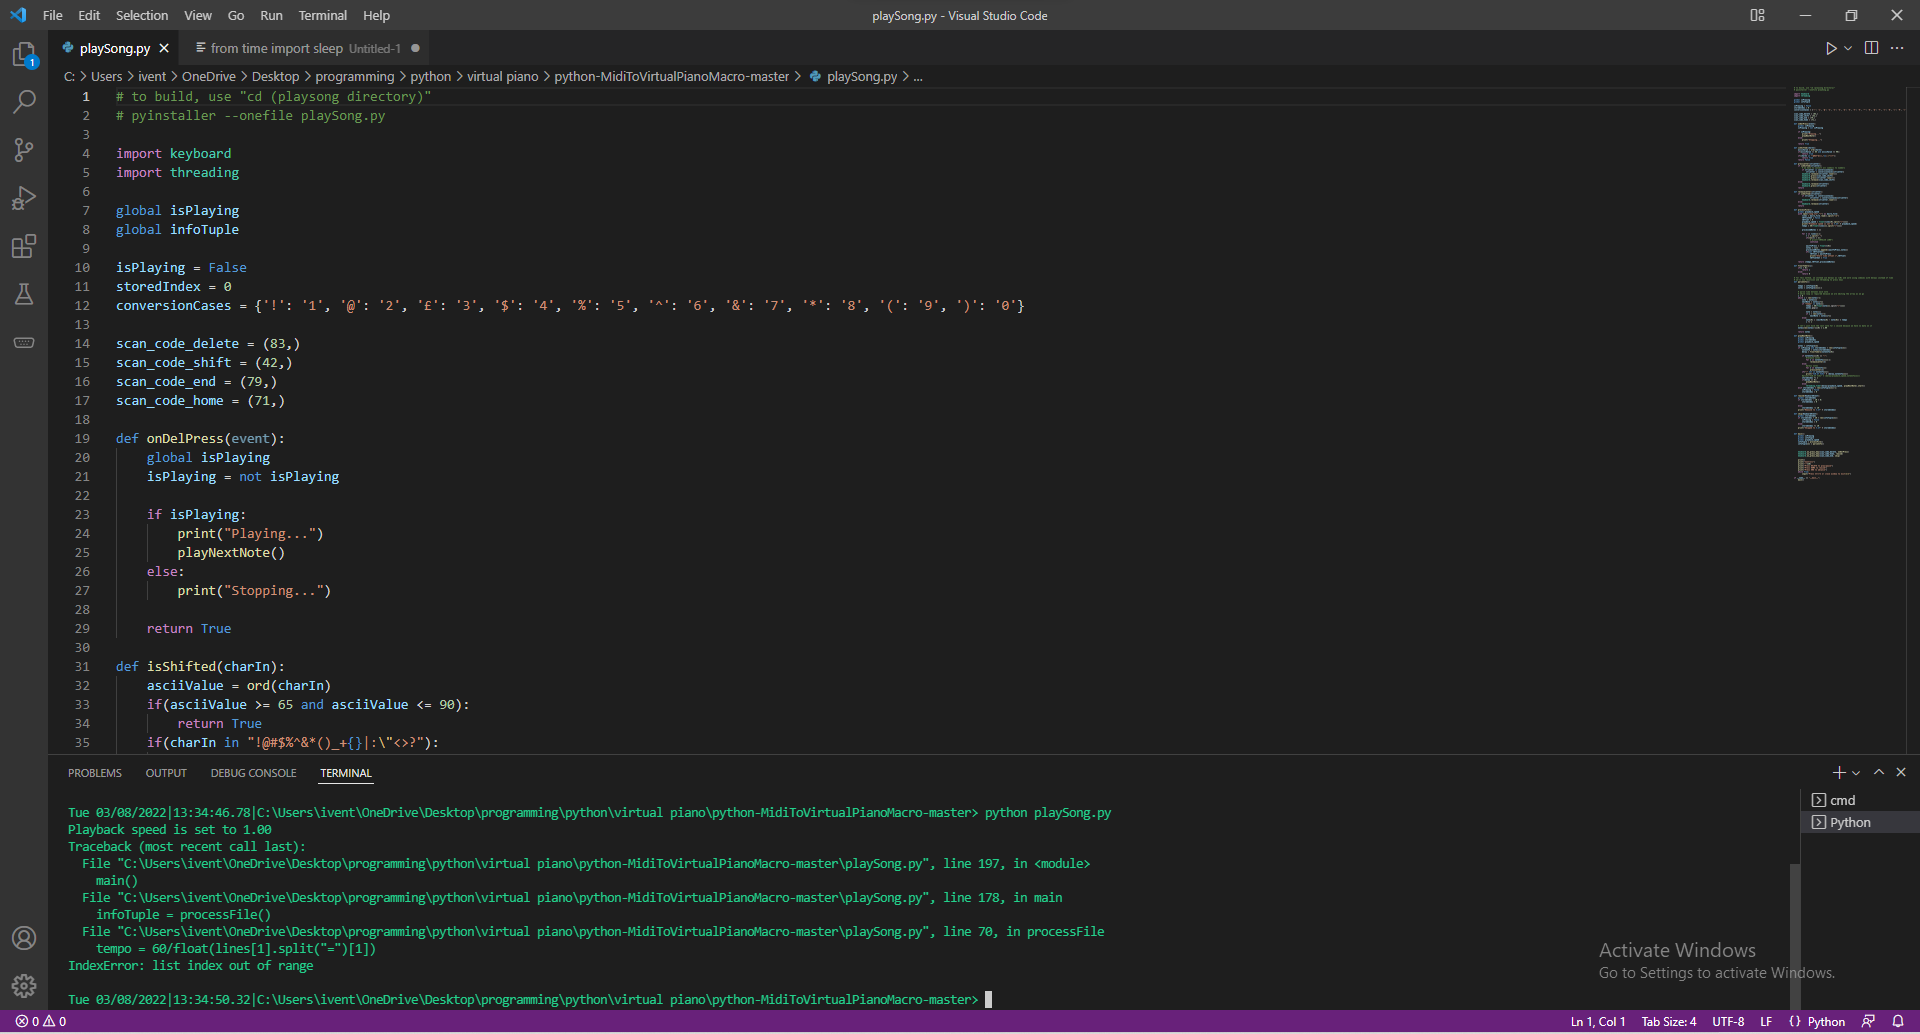
Task: Open the Extensions panel
Action: click(x=24, y=246)
